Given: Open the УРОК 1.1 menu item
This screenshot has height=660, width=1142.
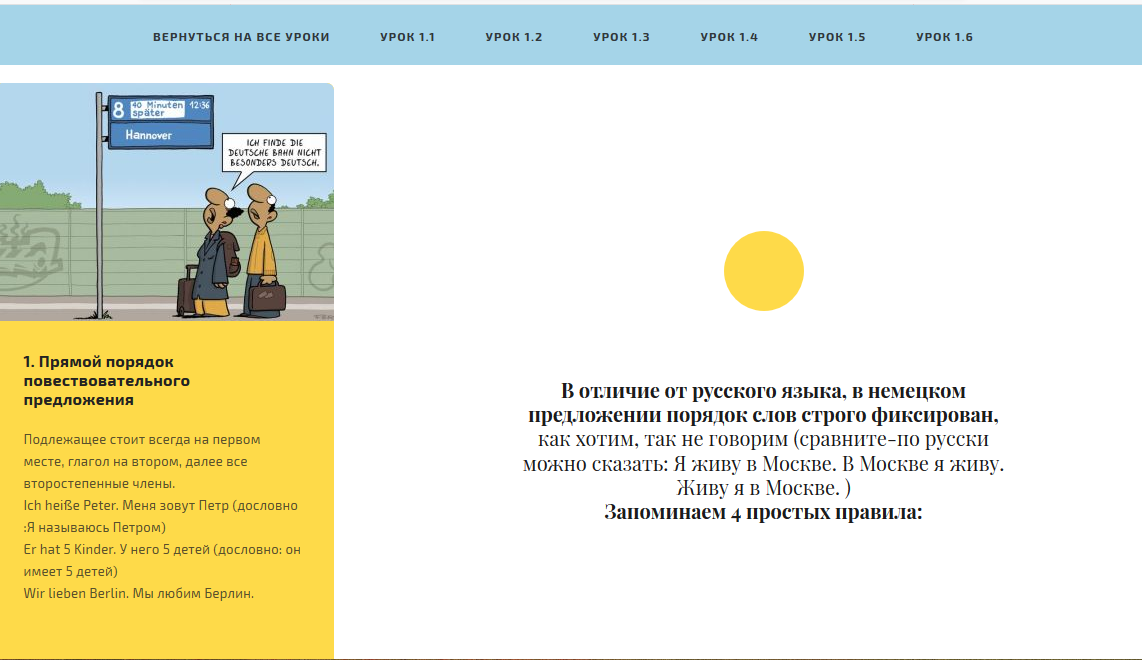Looking at the screenshot, I should point(407,37).
